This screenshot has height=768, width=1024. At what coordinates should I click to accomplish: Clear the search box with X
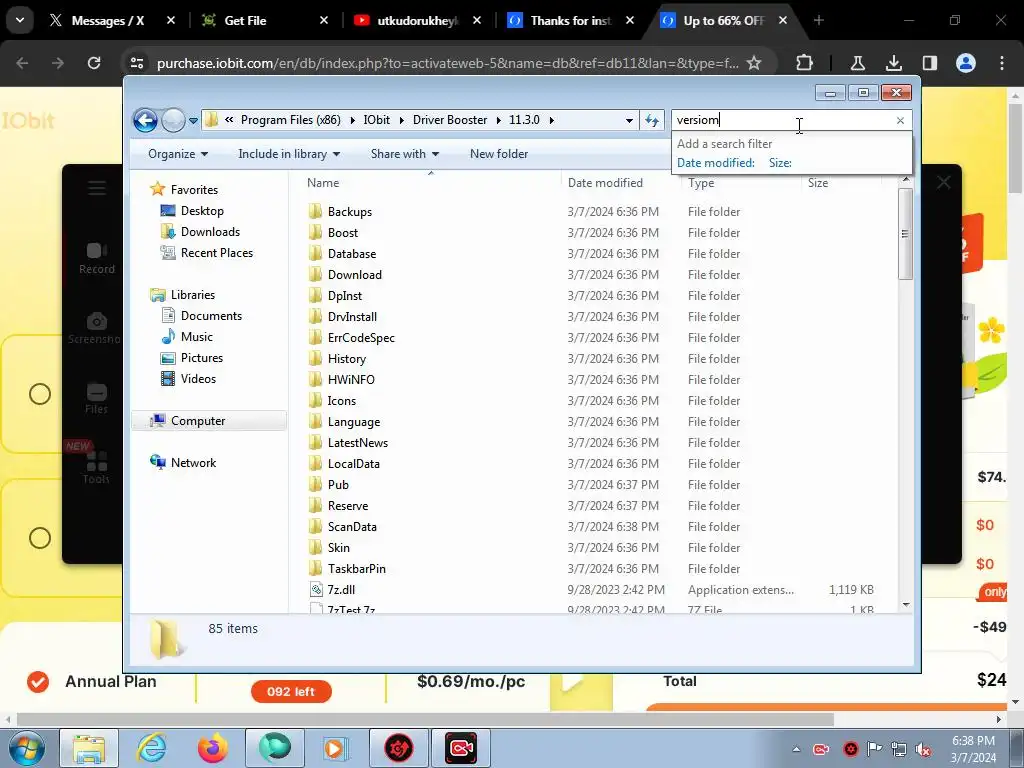(901, 120)
